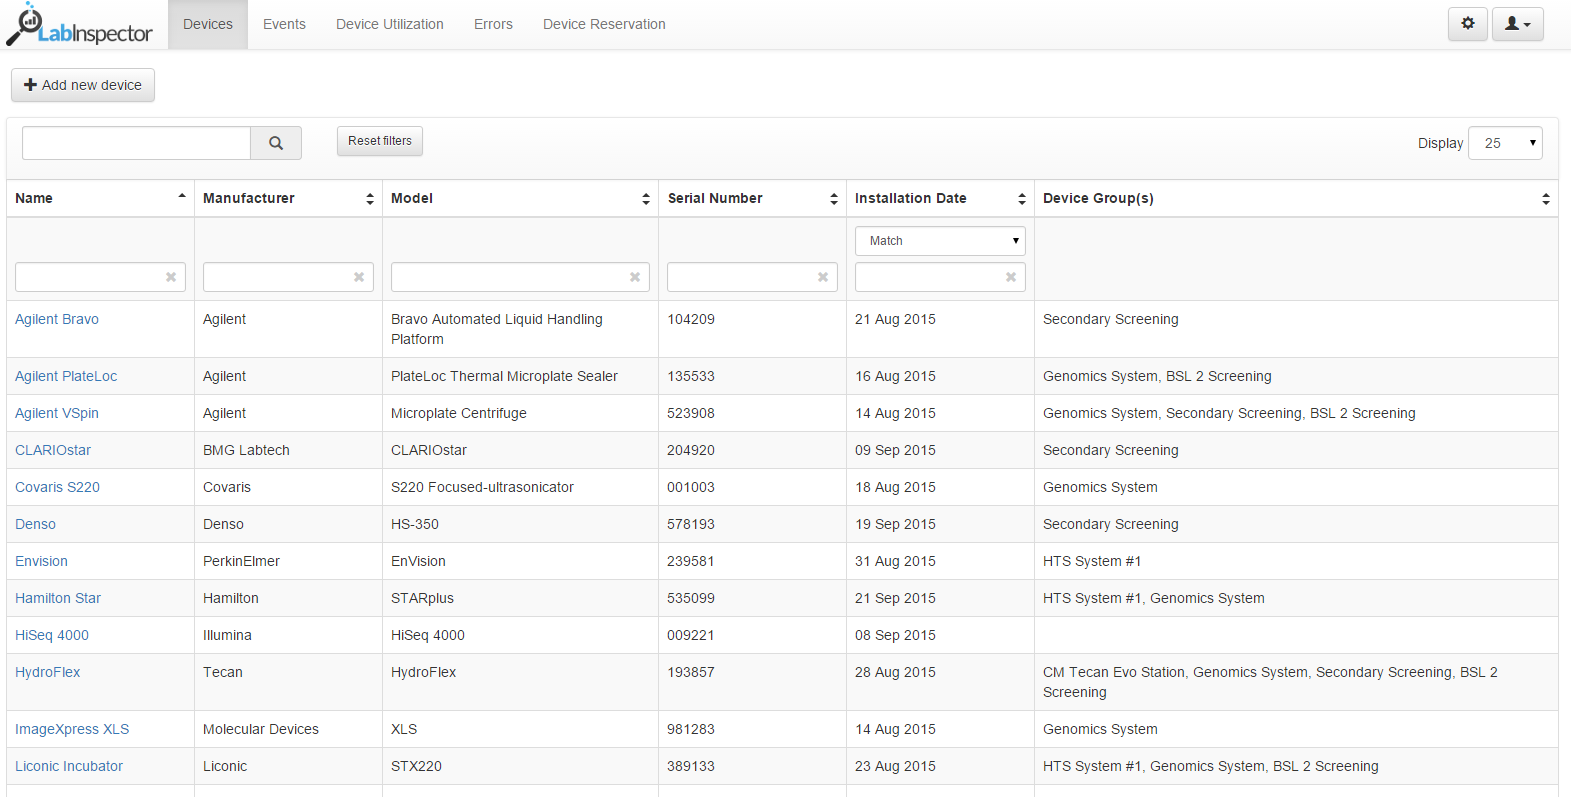Select the 'Microplate Centrifuge' model cell
The height and width of the screenshot is (797, 1571).
tap(520, 413)
